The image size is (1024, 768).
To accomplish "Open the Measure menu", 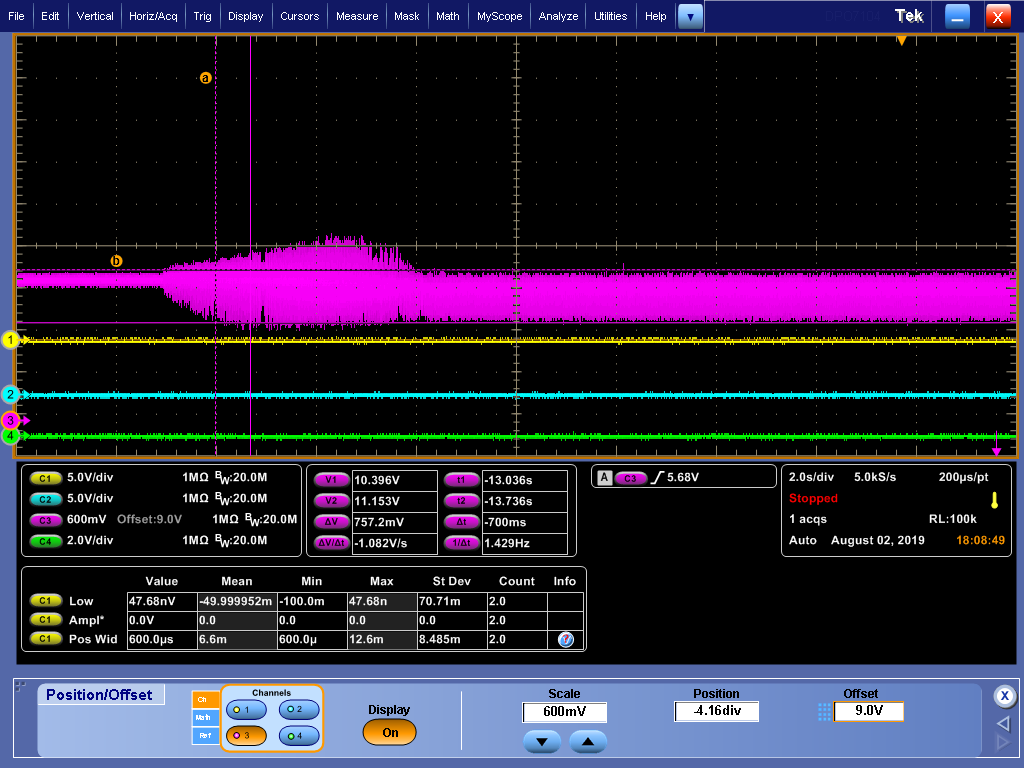I will pos(357,16).
